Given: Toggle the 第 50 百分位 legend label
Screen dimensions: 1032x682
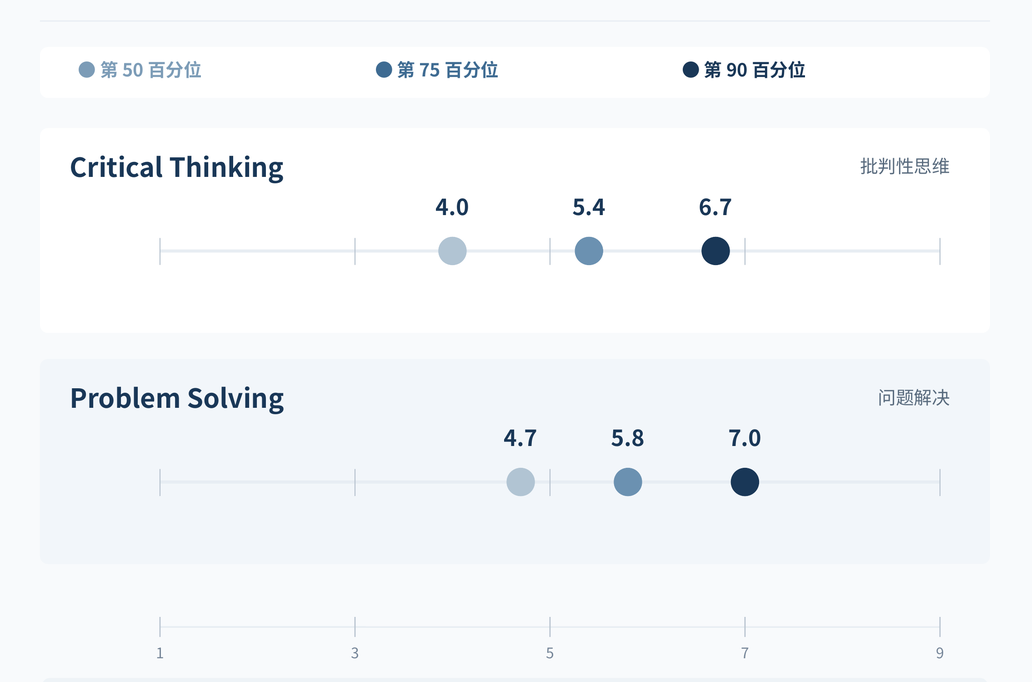Looking at the screenshot, I should click(151, 70).
